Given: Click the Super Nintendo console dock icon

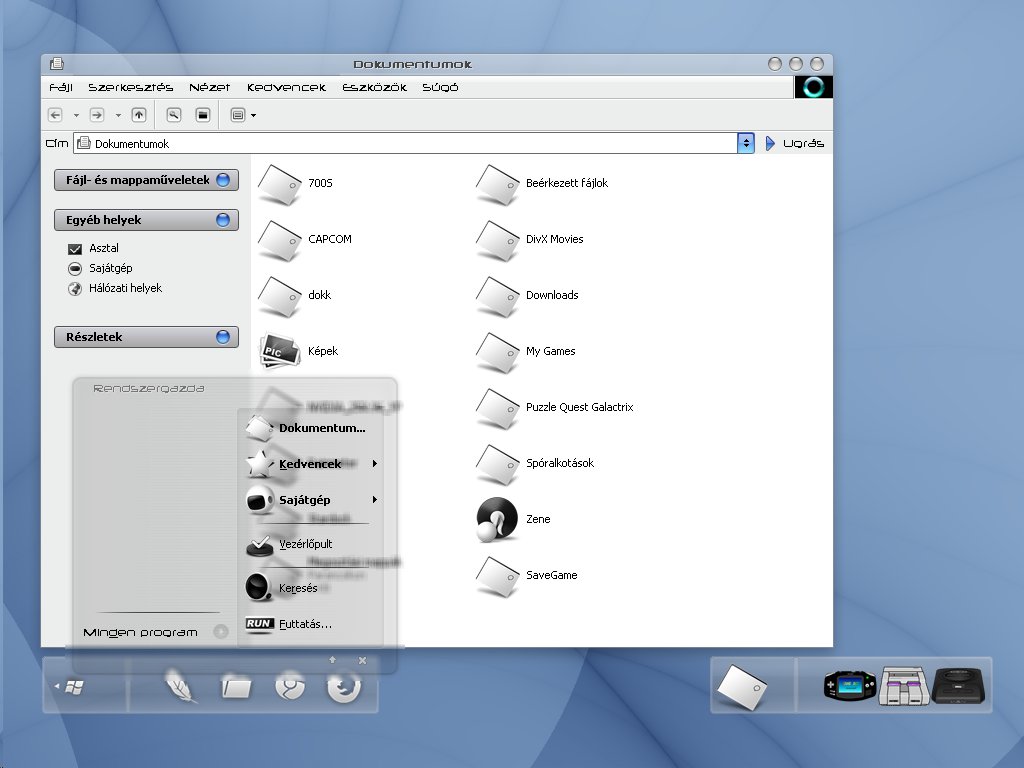Looking at the screenshot, I should point(904,685).
